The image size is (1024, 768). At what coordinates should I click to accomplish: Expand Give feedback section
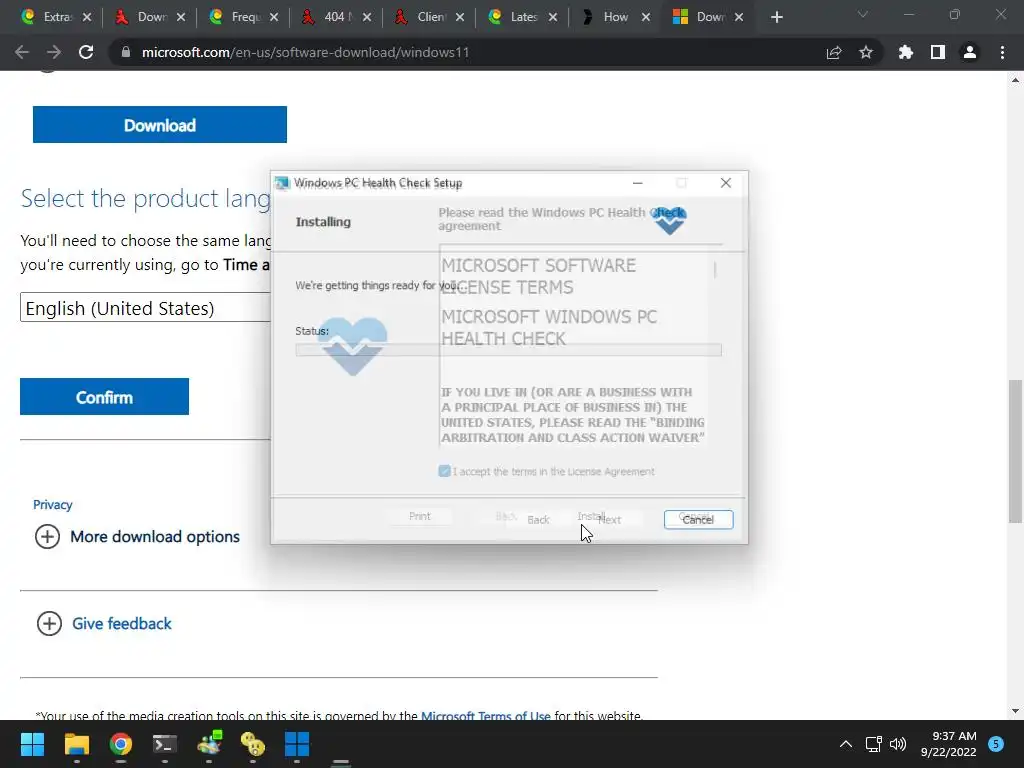tap(104, 624)
